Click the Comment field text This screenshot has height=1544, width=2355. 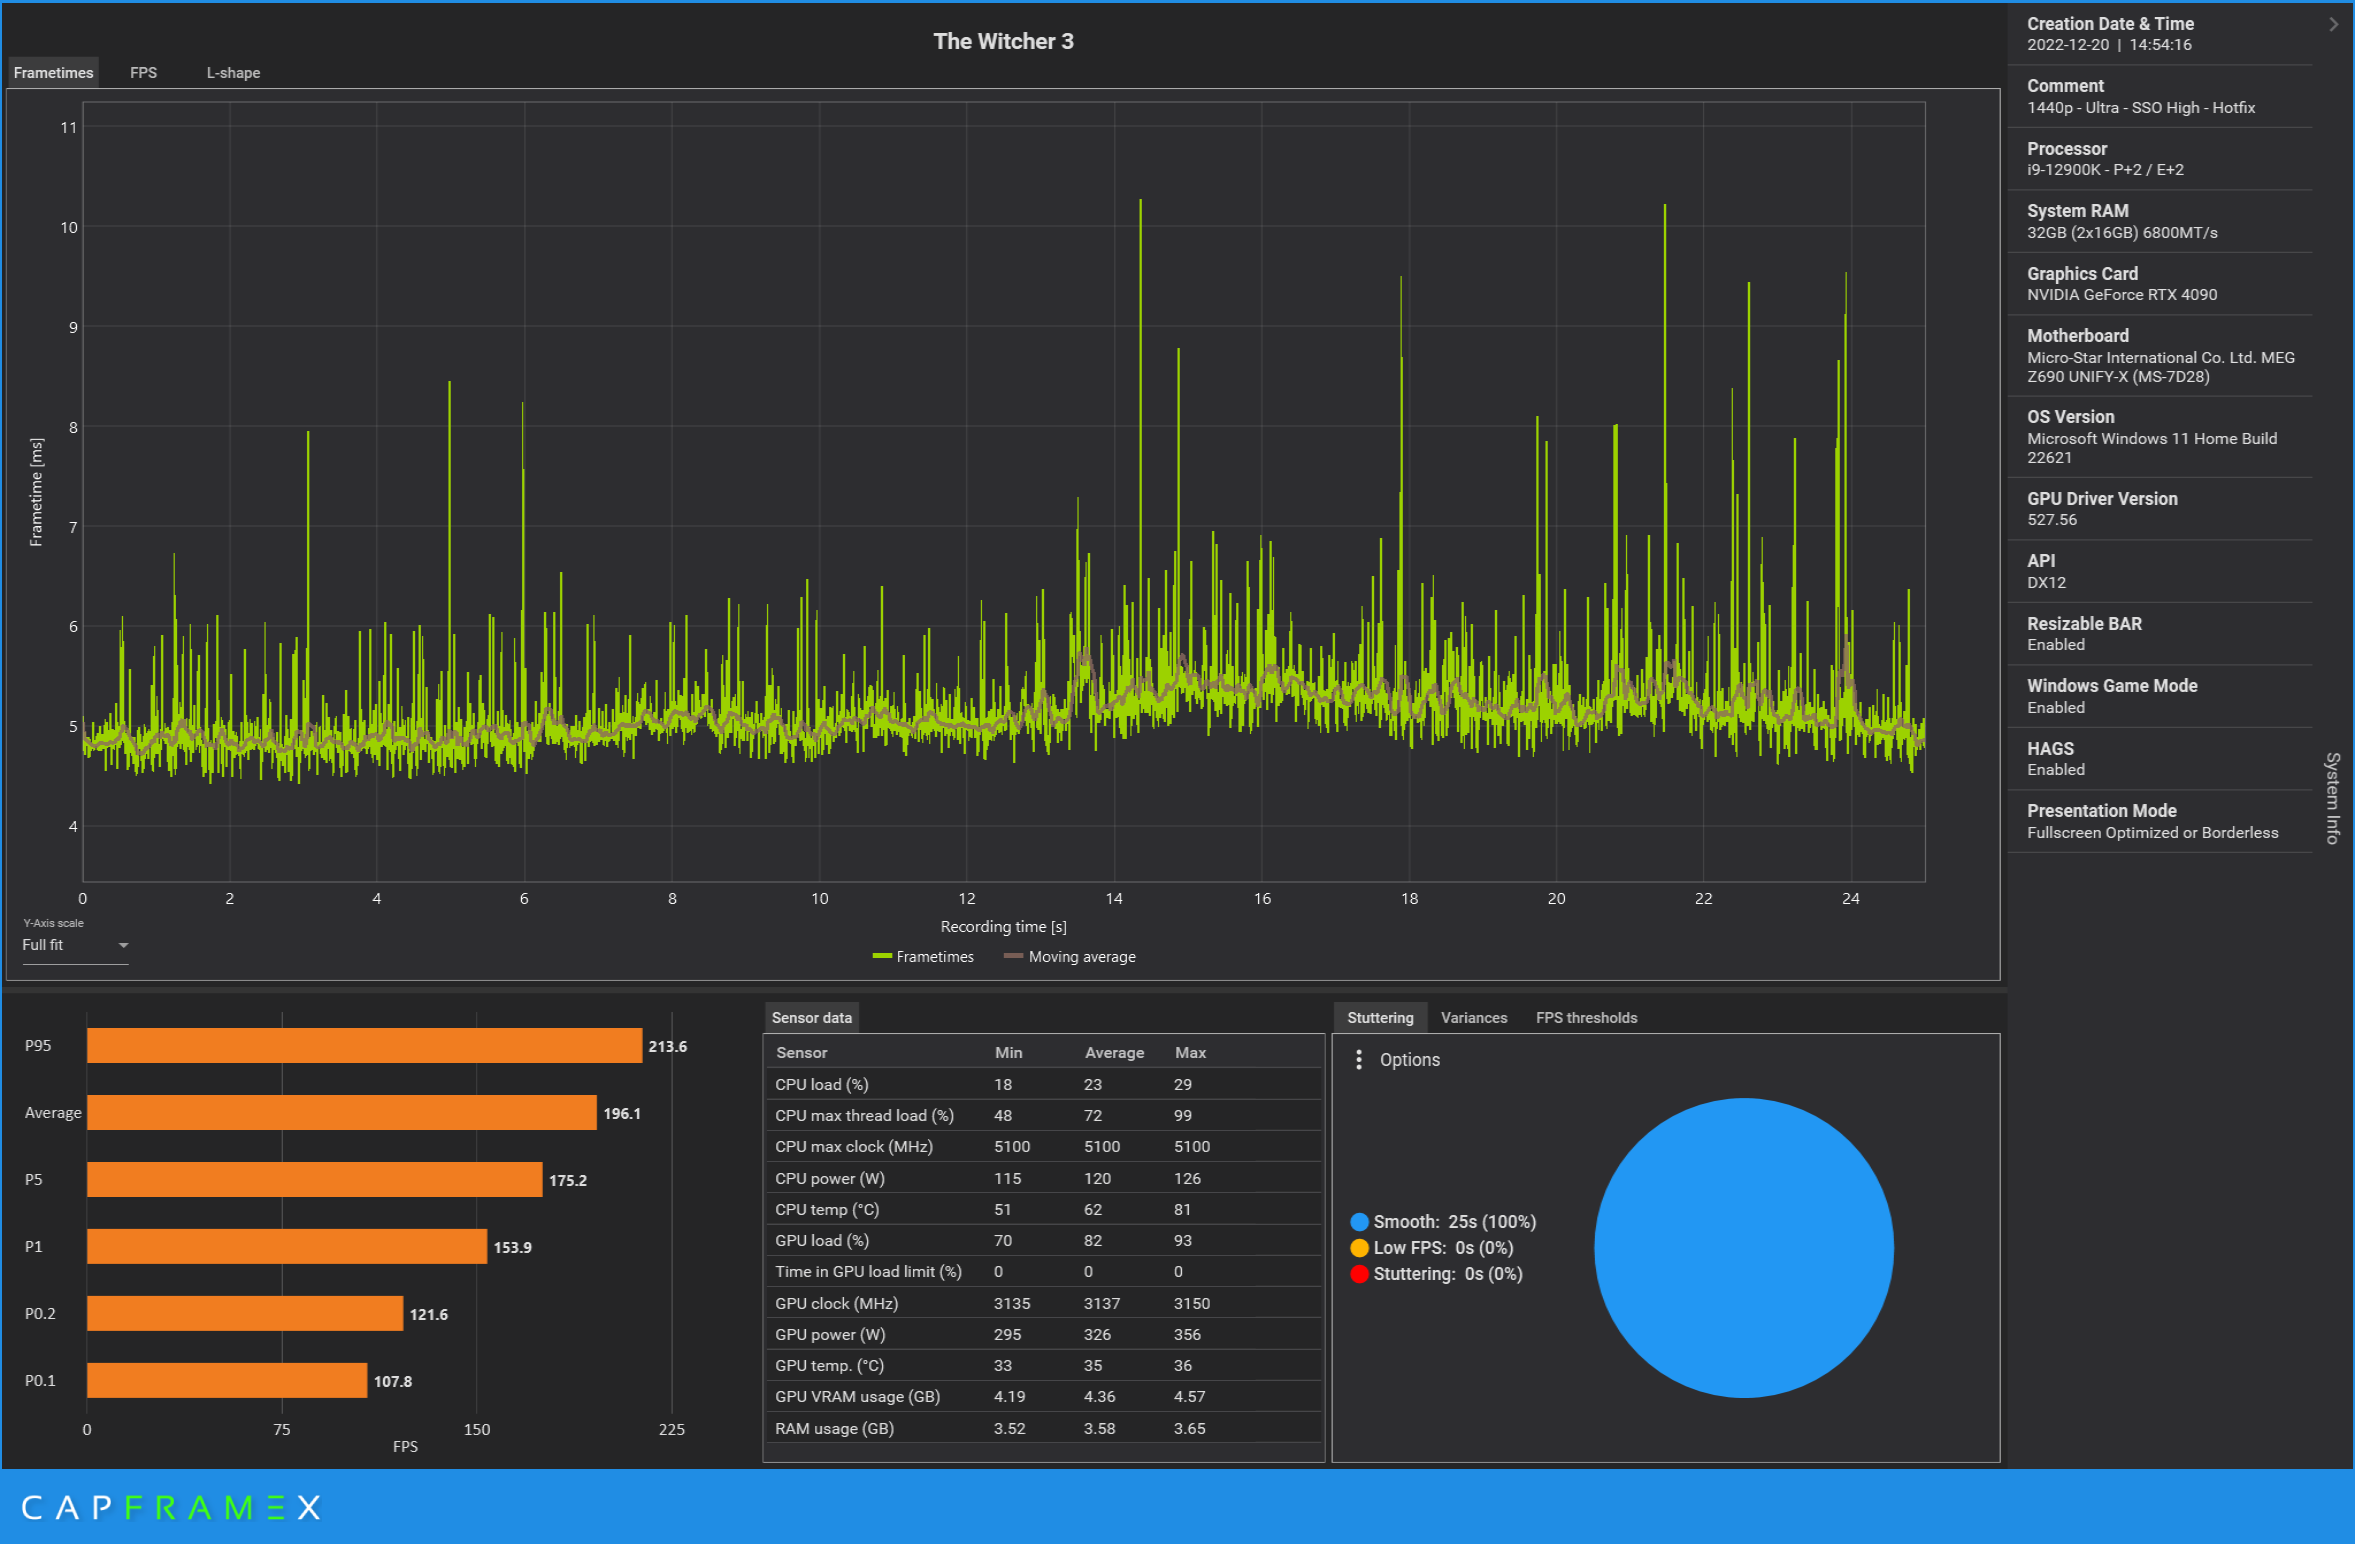tap(2140, 108)
